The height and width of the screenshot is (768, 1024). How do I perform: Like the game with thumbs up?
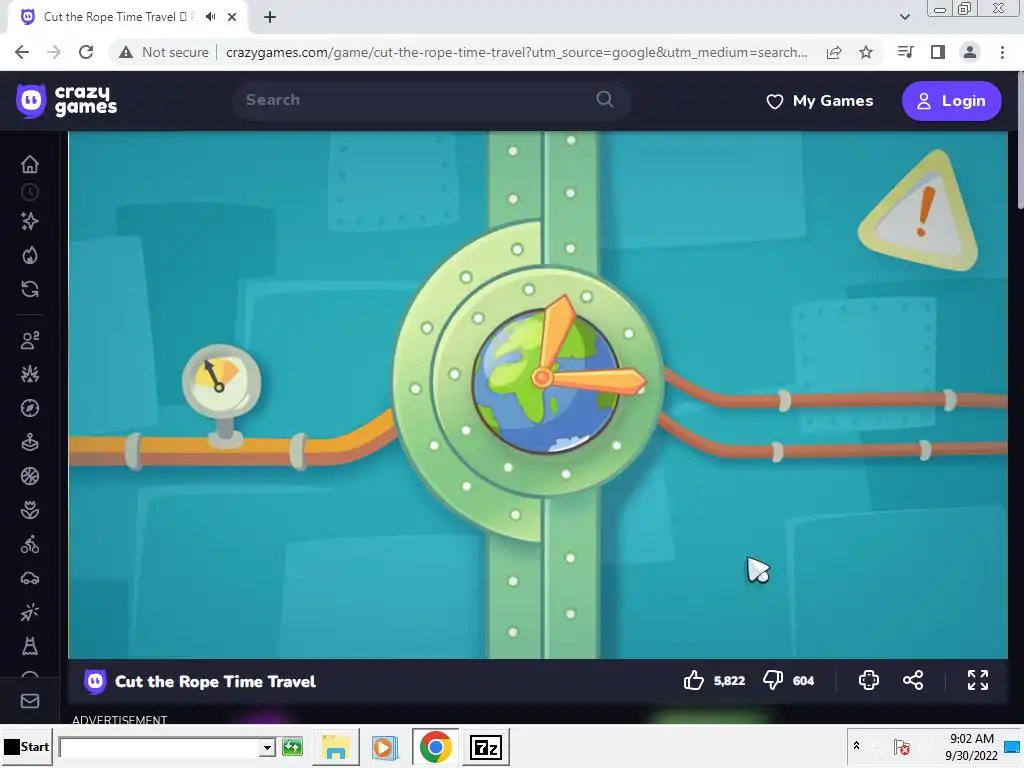point(694,680)
